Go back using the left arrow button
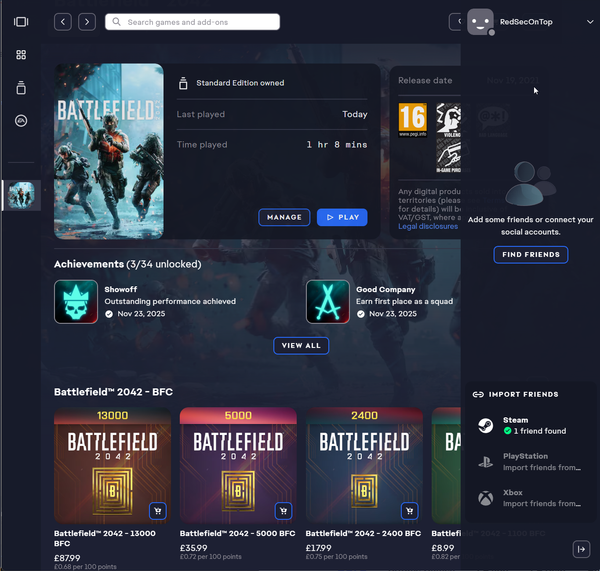600x571 pixels. point(63,21)
